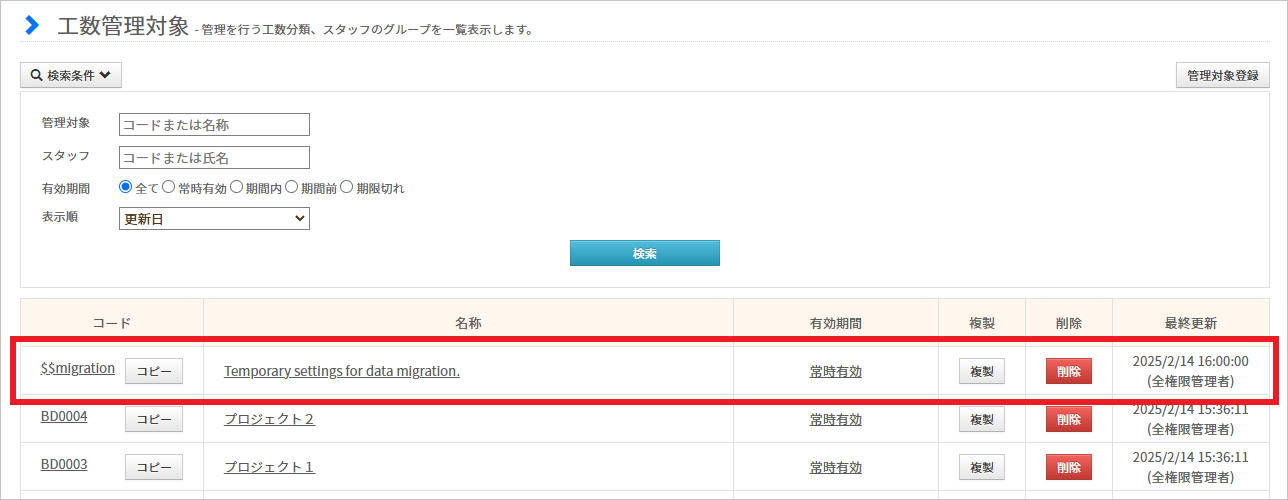Expand the 検索条件 search conditions dropdown
This screenshot has width=1288, height=500.
tap(71, 75)
